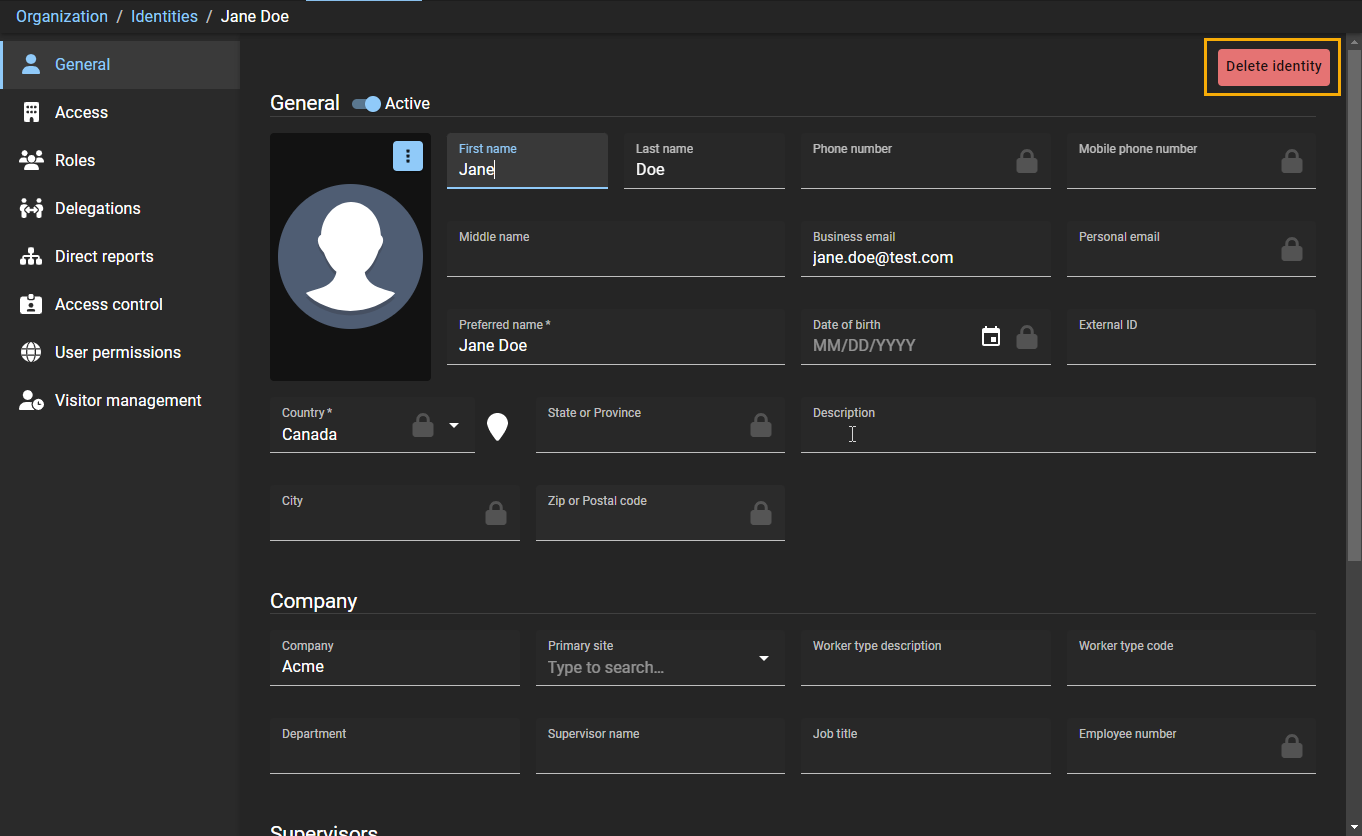Focus the Description field
Image resolution: width=1362 pixels, height=836 pixels.
click(x=1058, y=425)
